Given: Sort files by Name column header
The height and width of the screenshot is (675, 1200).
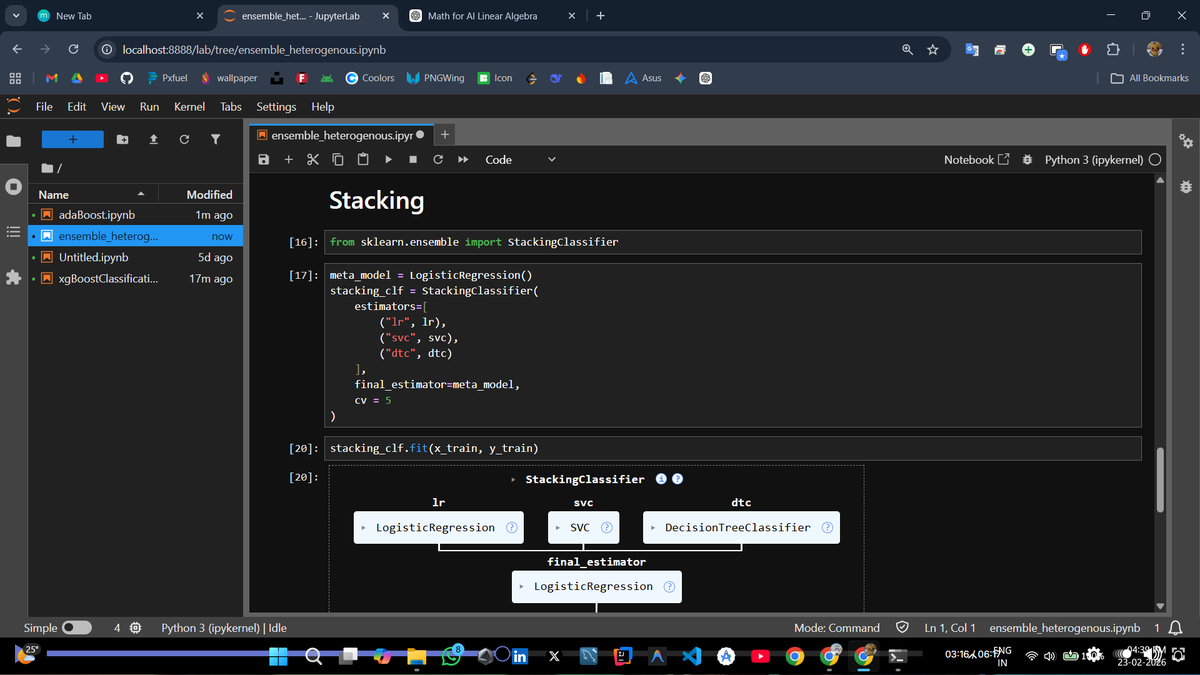Looking at the screenshot, I should pos(94,195).
